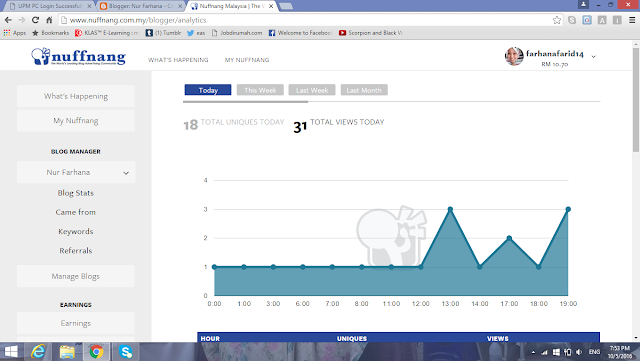The image size is (640, 361).
Task: Click the Manage Blogs button
Action: click(x=76, y=276)
